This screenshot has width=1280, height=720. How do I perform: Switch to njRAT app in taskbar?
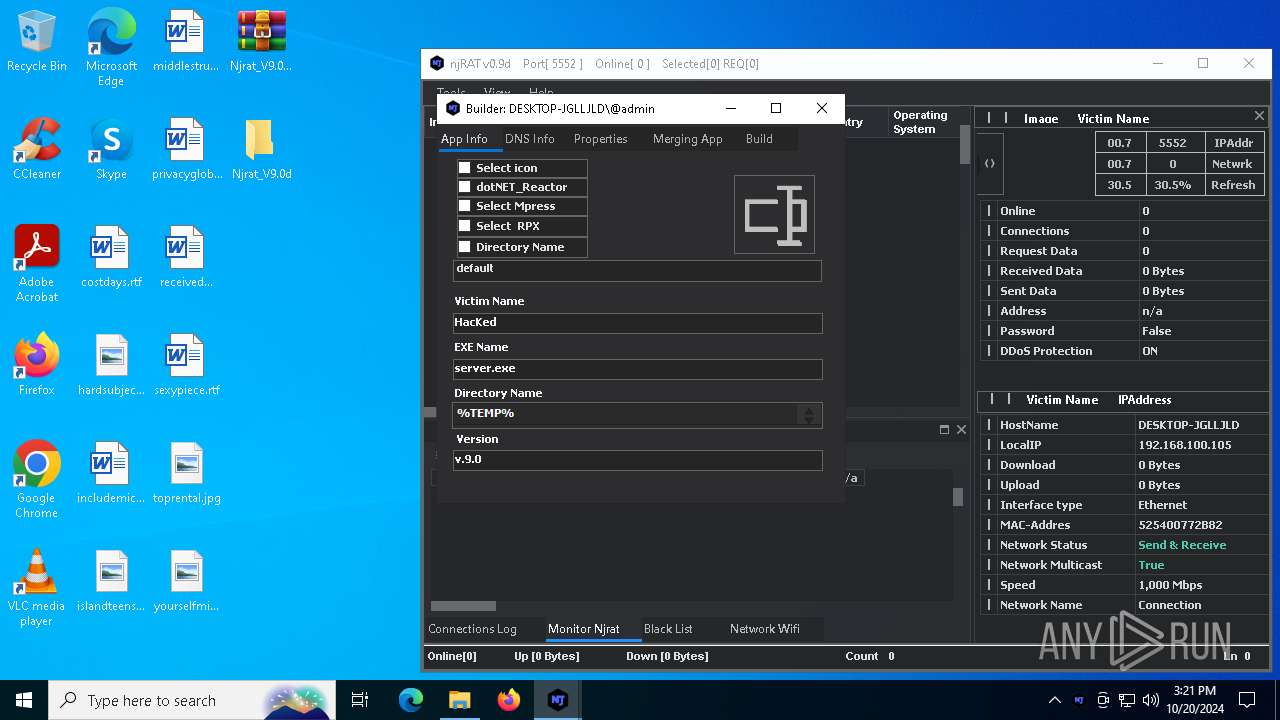pyautogui.click(x=558, y=700)
